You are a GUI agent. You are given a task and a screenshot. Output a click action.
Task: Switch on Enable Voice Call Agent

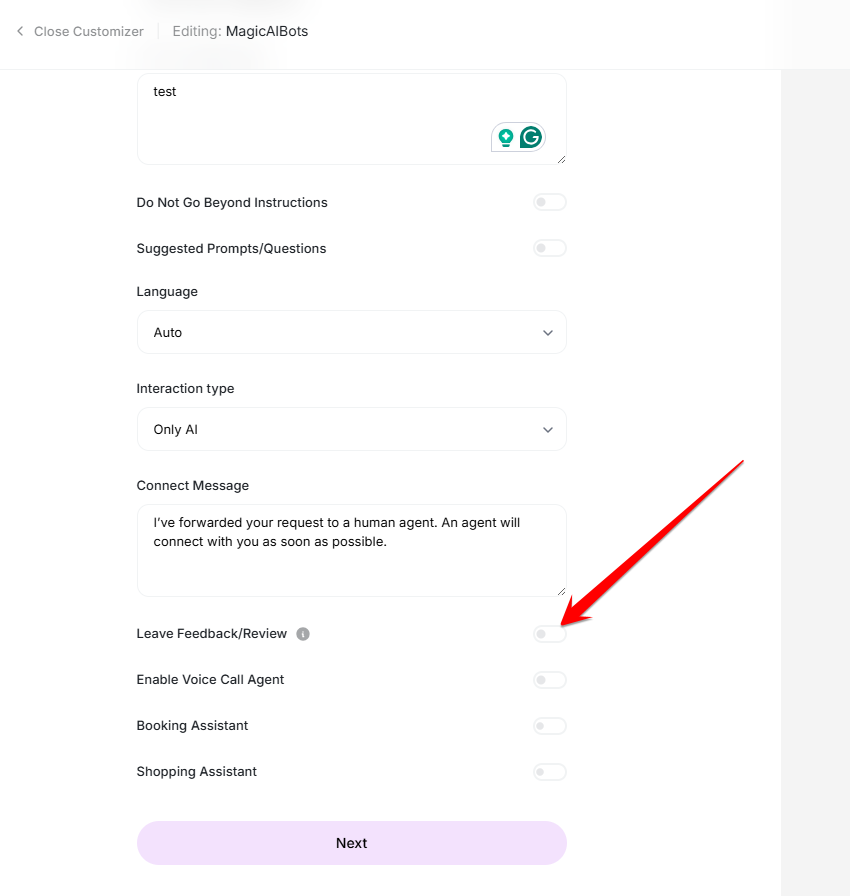549,680
